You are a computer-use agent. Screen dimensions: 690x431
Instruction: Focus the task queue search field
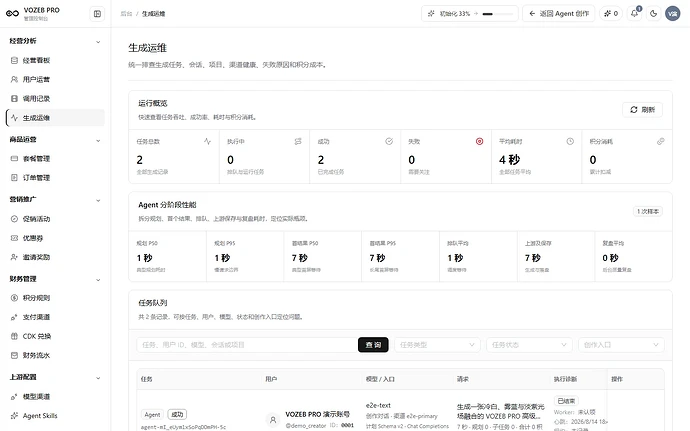pyautogui.click(x=247, y=345)
